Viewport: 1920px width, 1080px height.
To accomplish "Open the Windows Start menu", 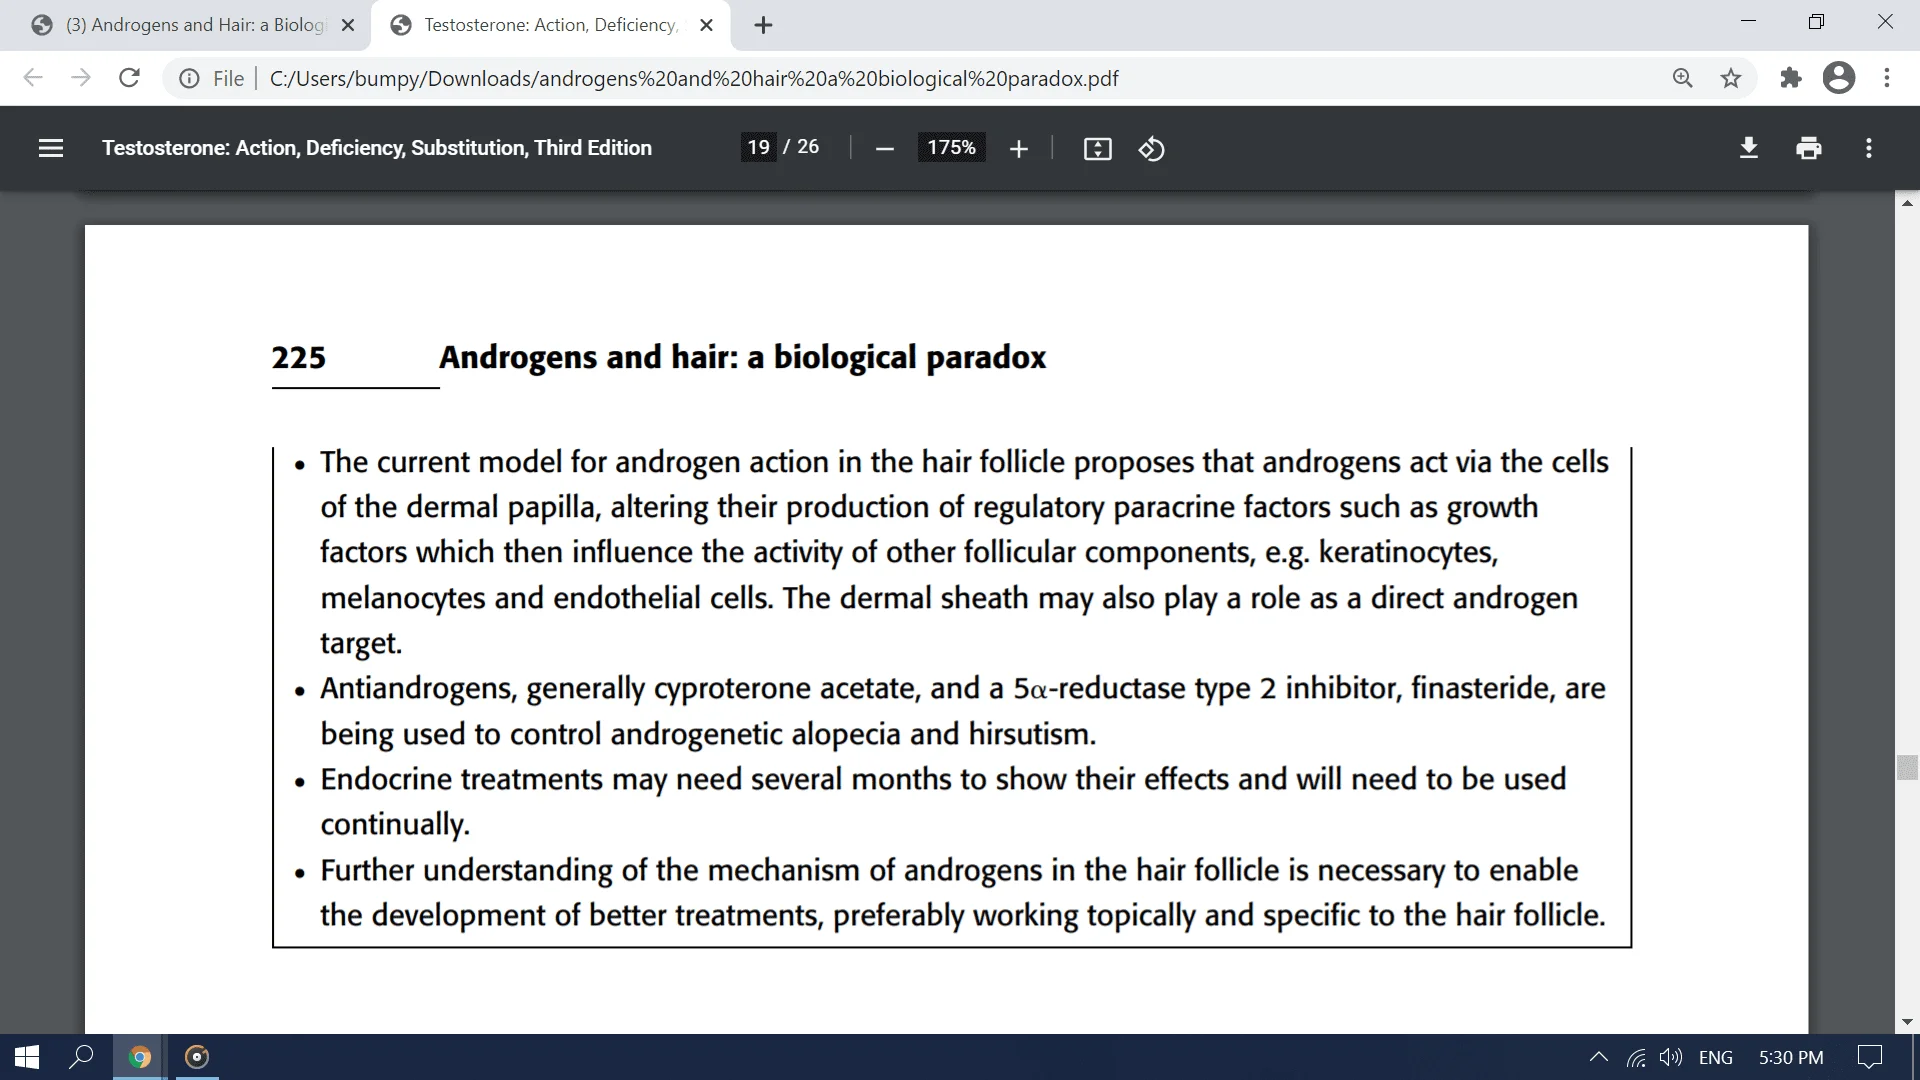I will coord(27,1057).
